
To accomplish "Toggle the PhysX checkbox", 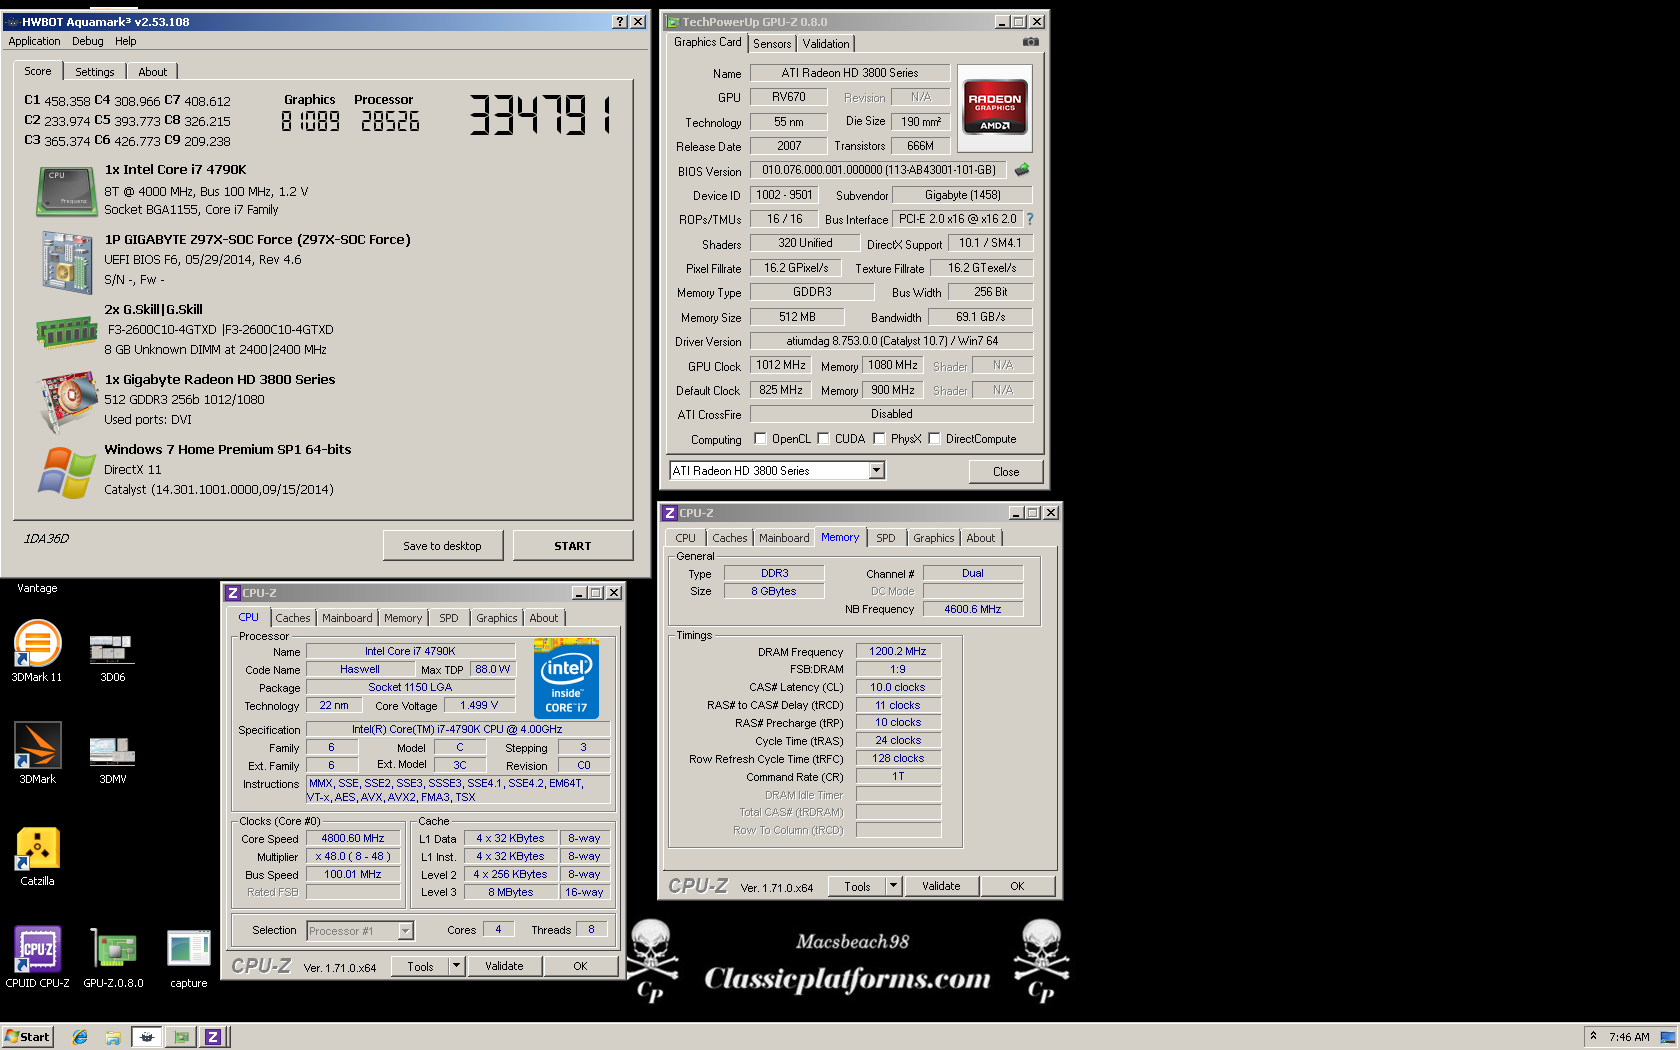I will click(879, 438).
